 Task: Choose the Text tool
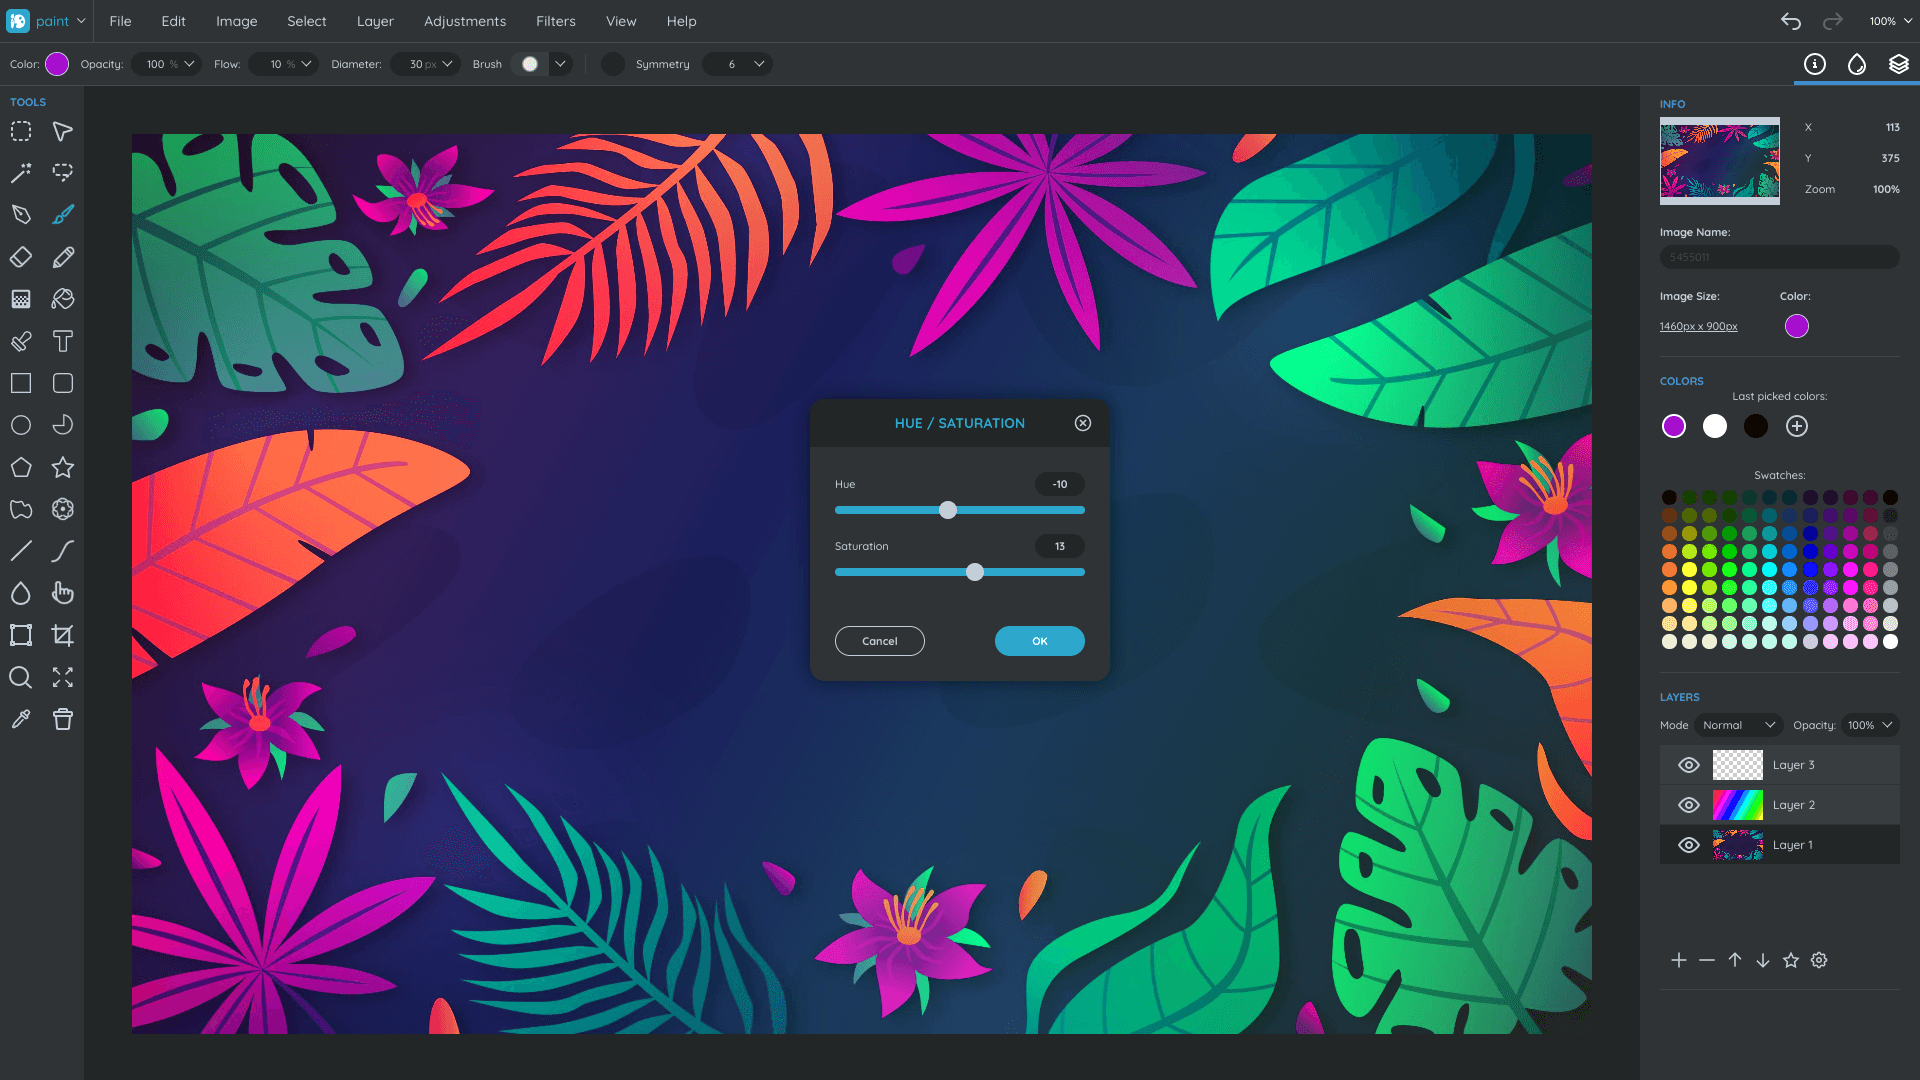click(63, 341)
